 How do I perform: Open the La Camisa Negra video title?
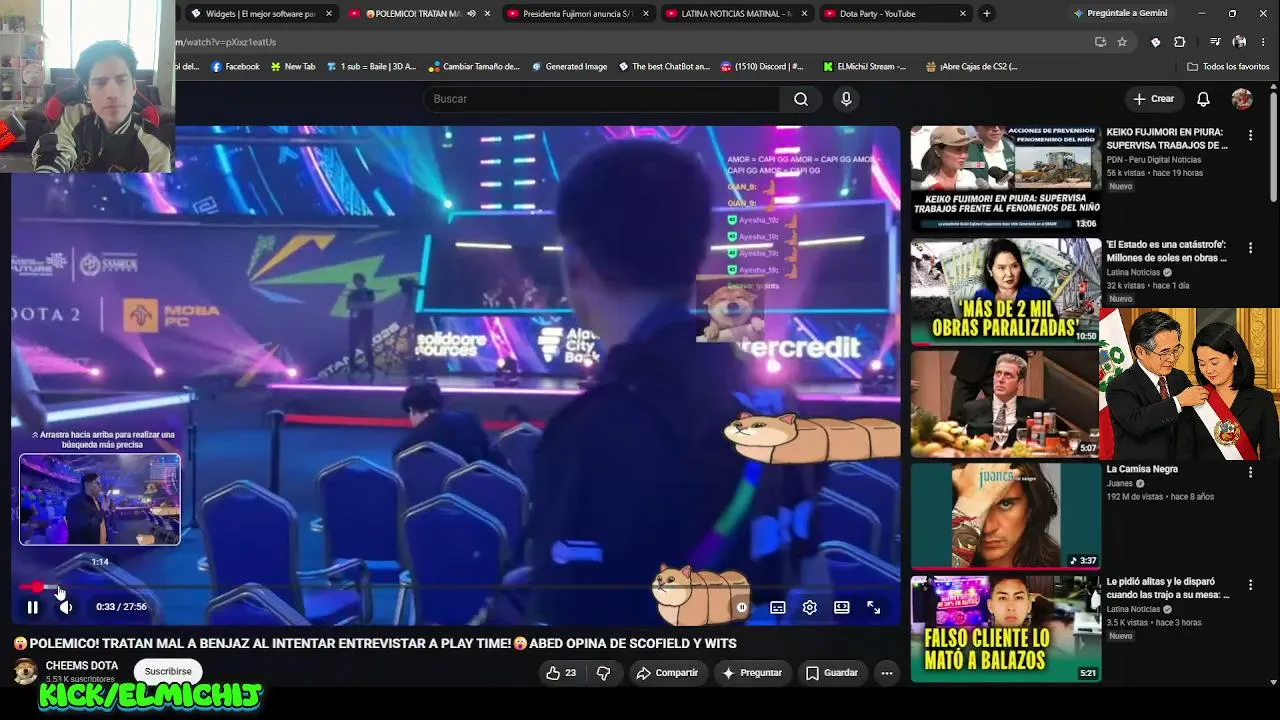tap(1142, 469)
